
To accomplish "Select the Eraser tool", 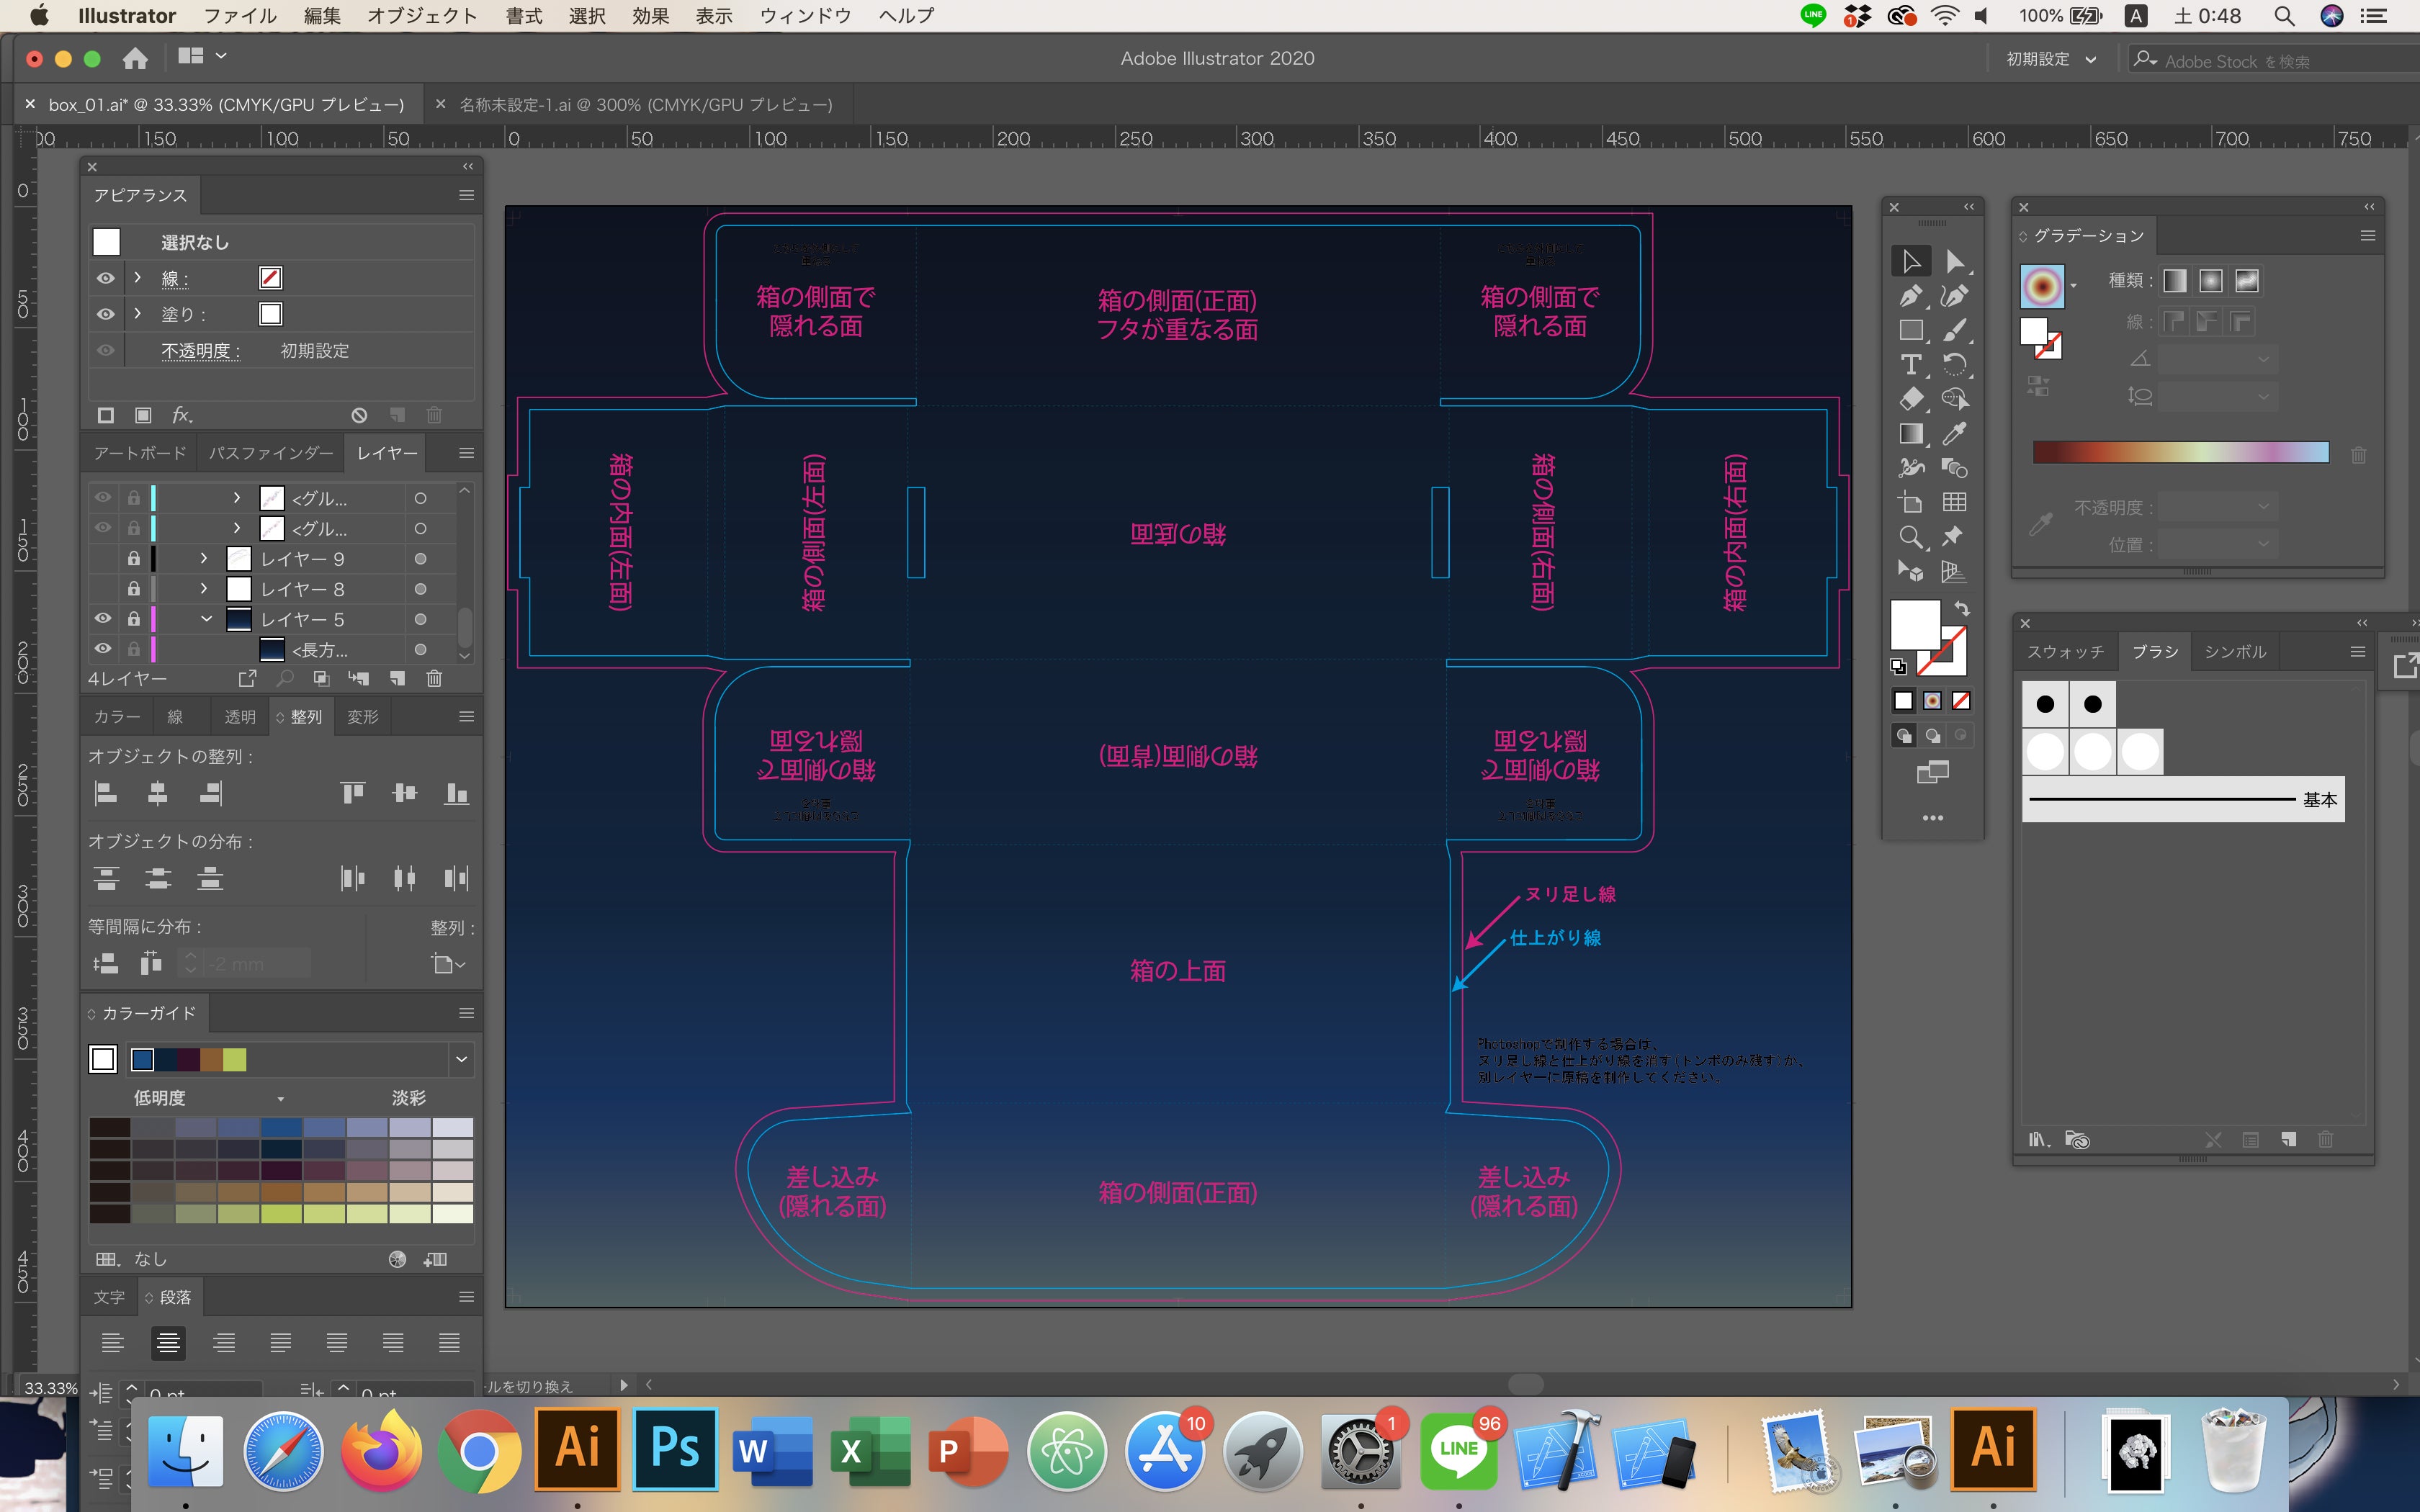I will (x=1909, y=399).
